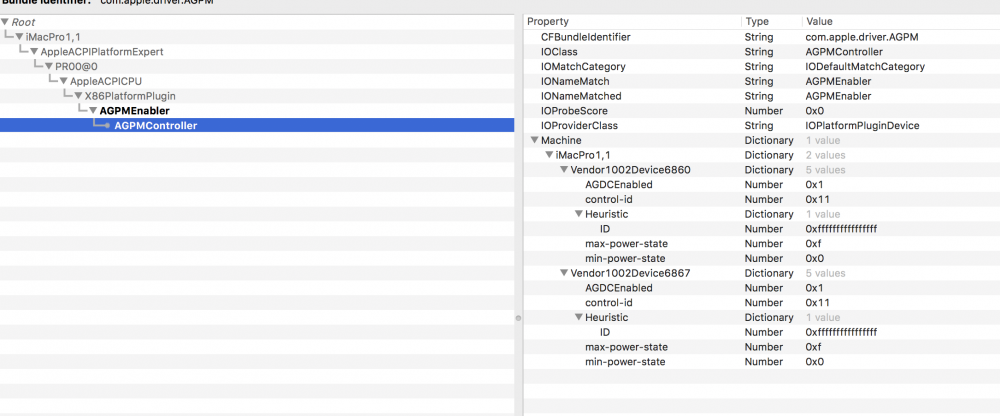The width and height of the screenshot is (1000, 416).
Task: Select max-power-state under Vendor1002Device6860
Action: click(762, 244)
